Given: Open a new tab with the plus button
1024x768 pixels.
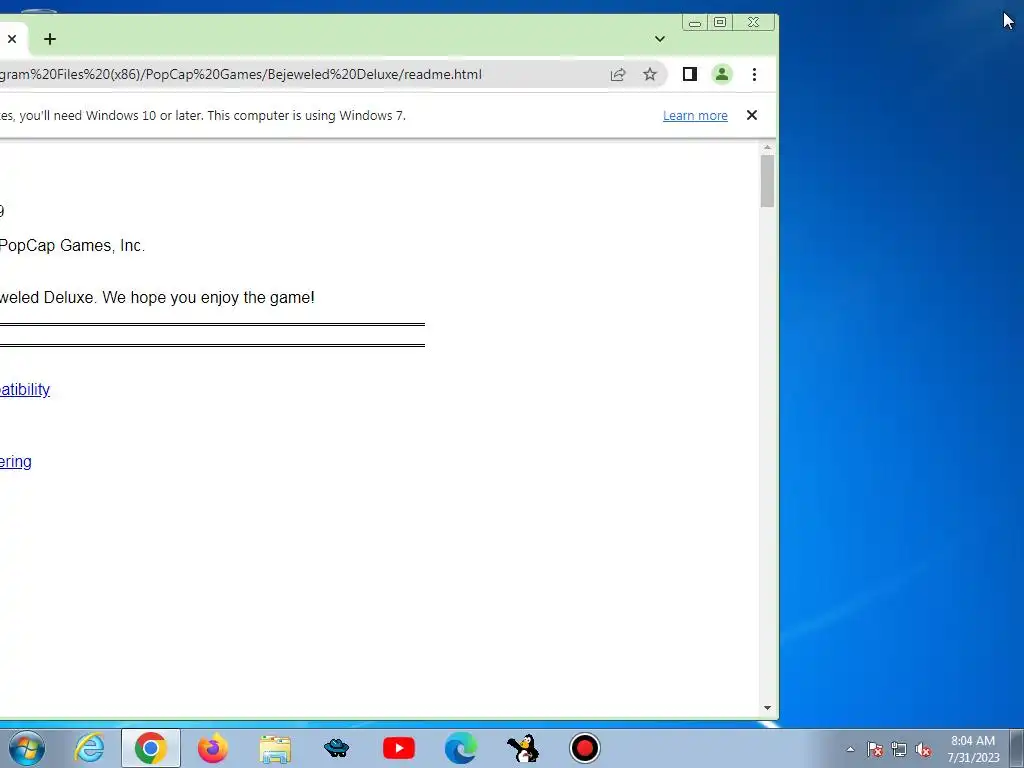Looking at the screenshot, I should [x=50, y=39].
